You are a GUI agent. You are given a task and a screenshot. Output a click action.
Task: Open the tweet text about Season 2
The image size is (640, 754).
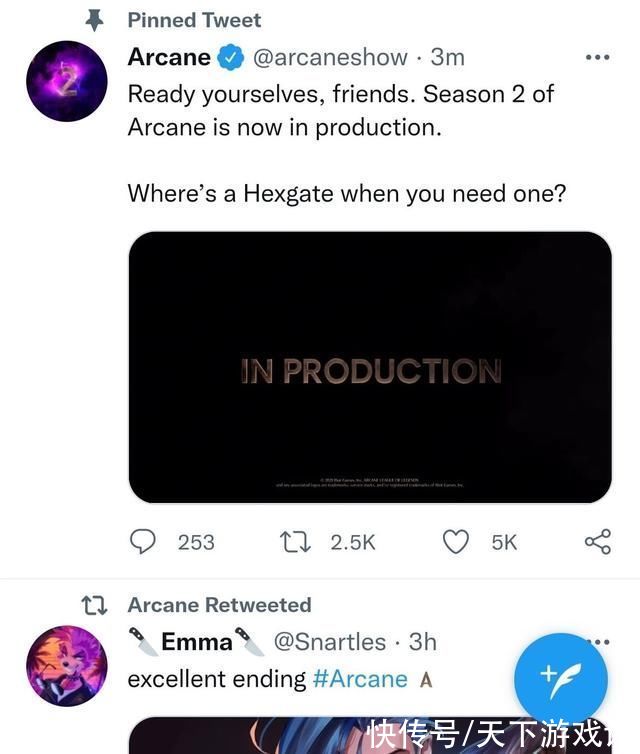click(340, 111)
